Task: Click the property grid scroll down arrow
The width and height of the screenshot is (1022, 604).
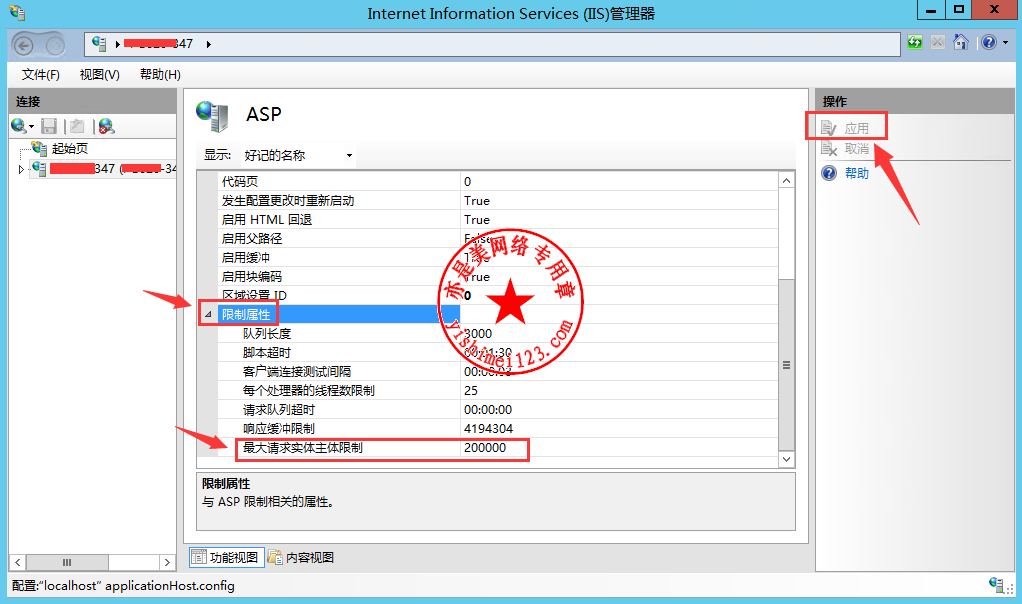Action: click(787, 459)
